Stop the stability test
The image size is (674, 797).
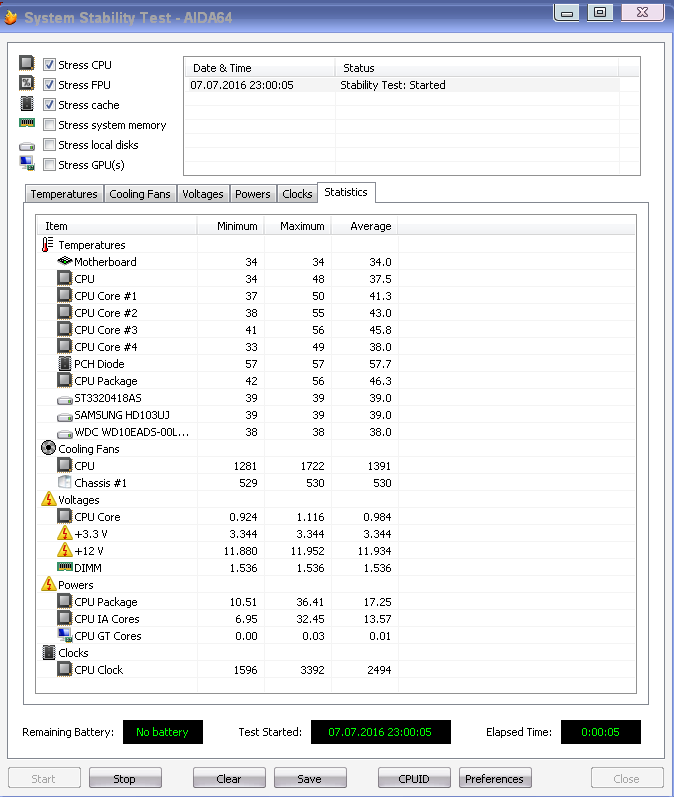point(125,778)
